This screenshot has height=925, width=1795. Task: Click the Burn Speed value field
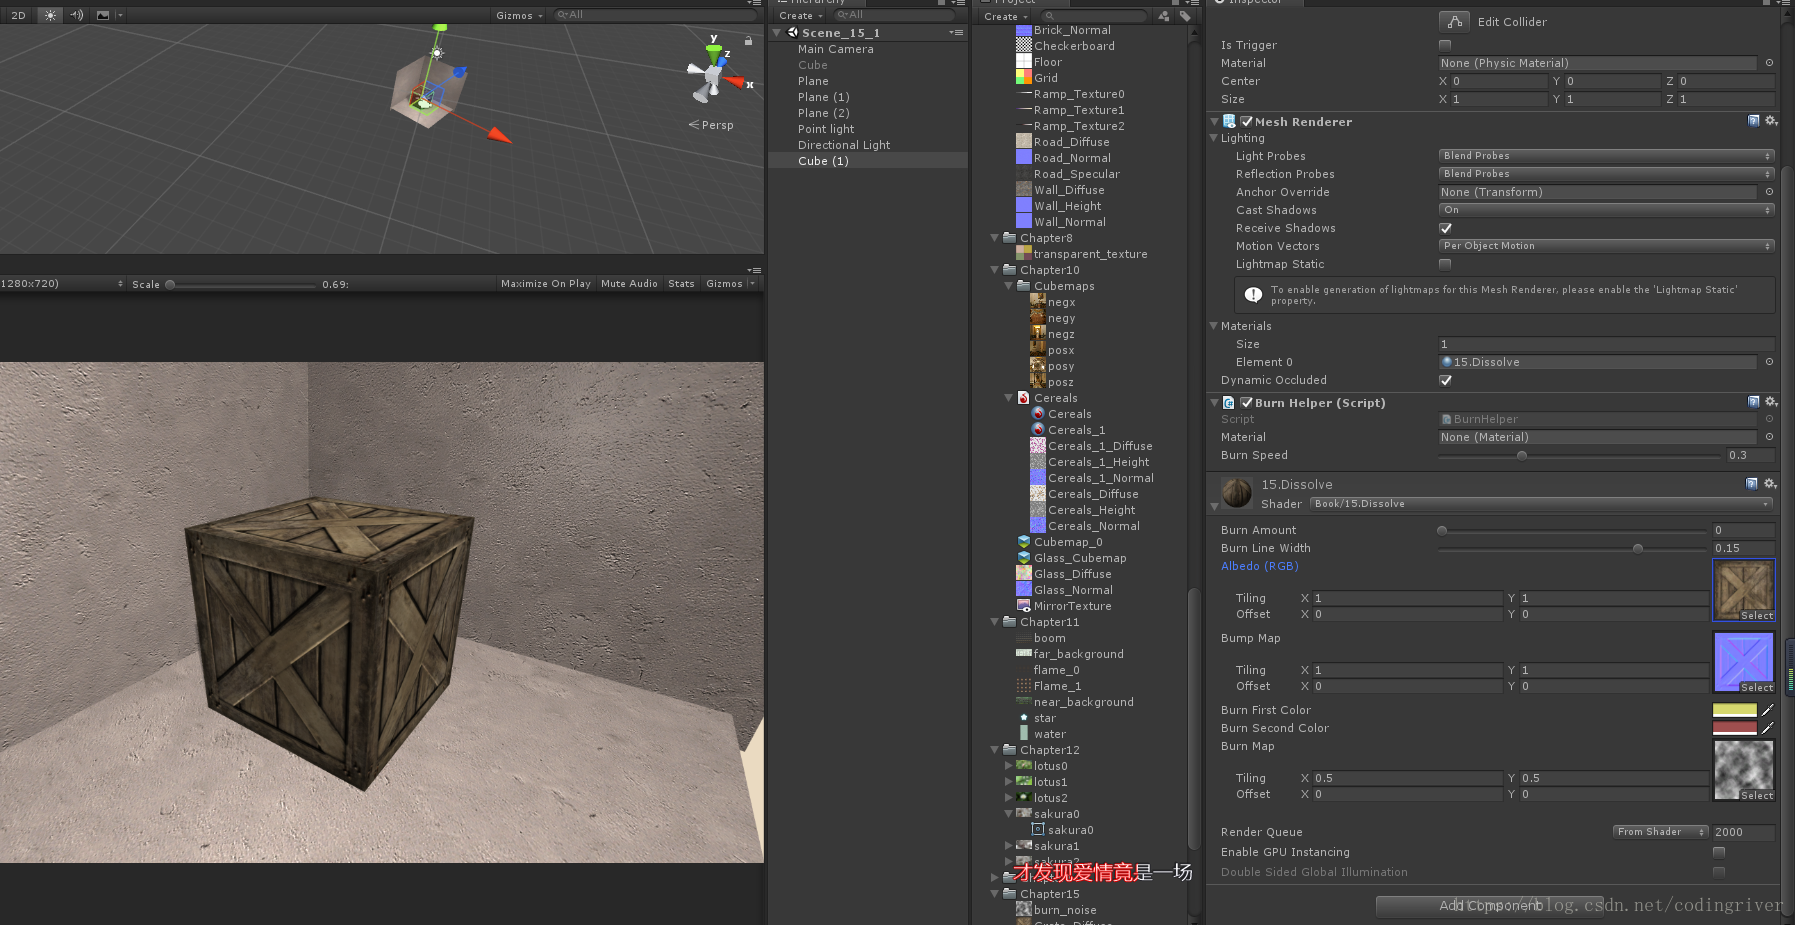pyautogui.click(x=1749, y=455)
